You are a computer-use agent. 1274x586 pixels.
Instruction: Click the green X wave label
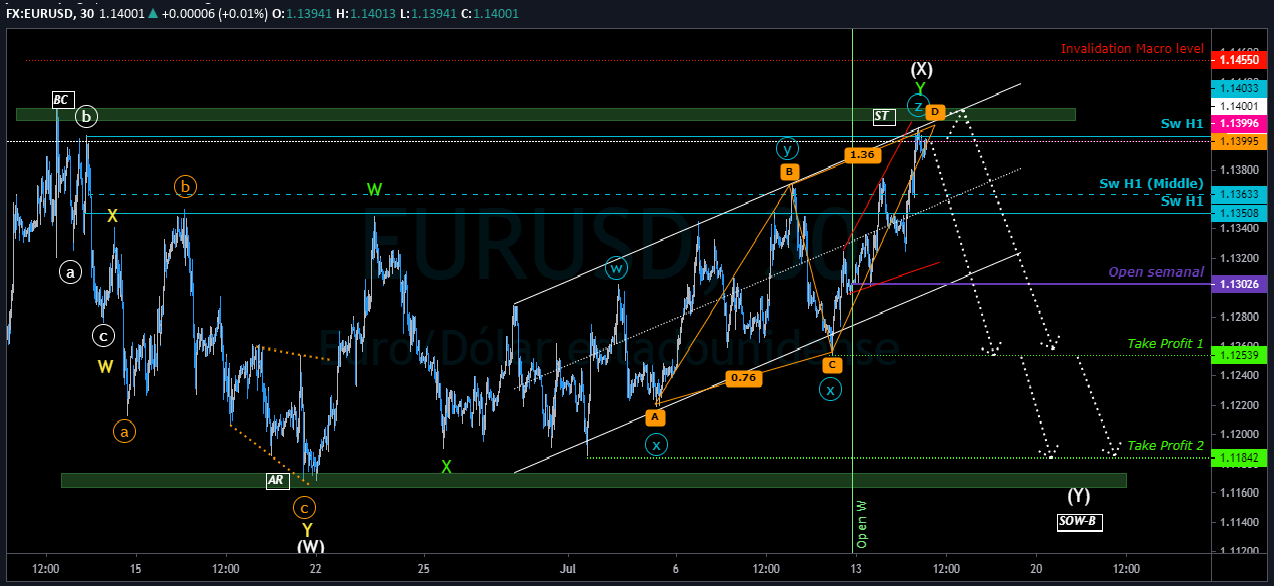(x=448, y=467)
